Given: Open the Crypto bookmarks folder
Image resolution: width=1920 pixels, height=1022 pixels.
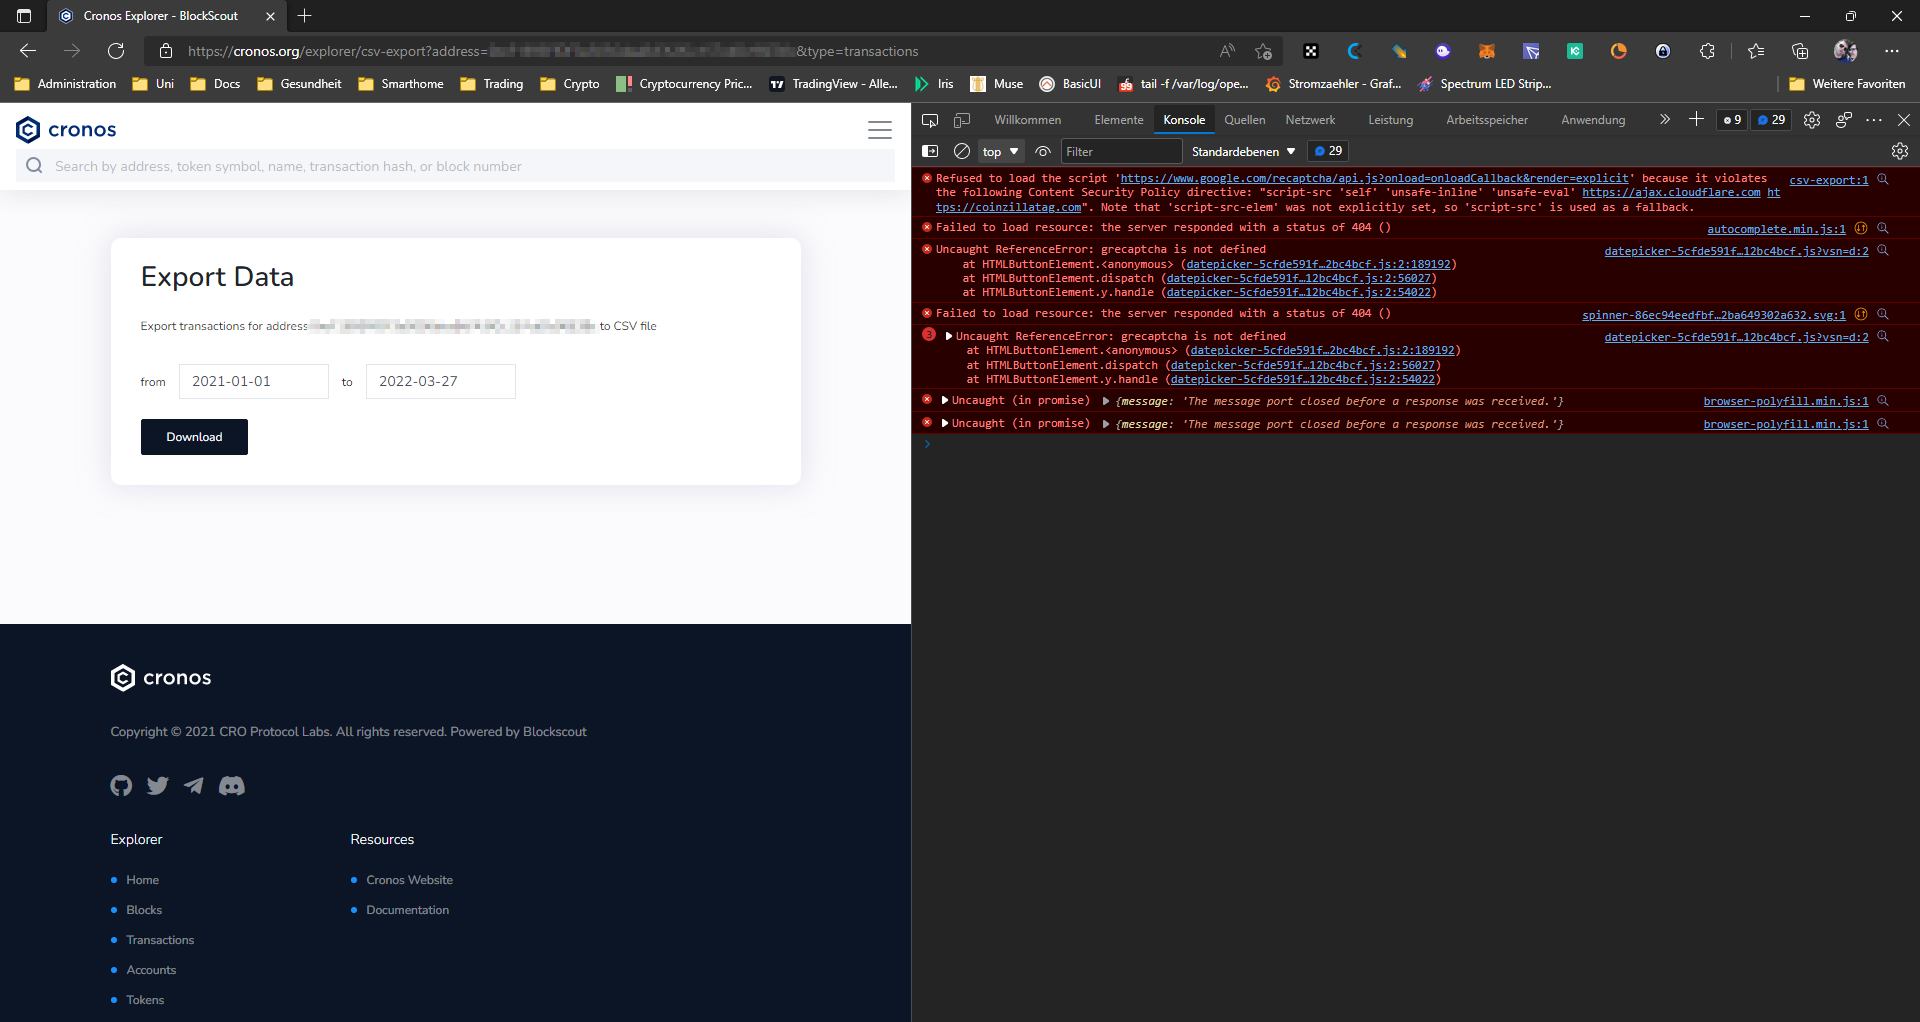Looking at the screenshot, I should [x=570, y=84].
